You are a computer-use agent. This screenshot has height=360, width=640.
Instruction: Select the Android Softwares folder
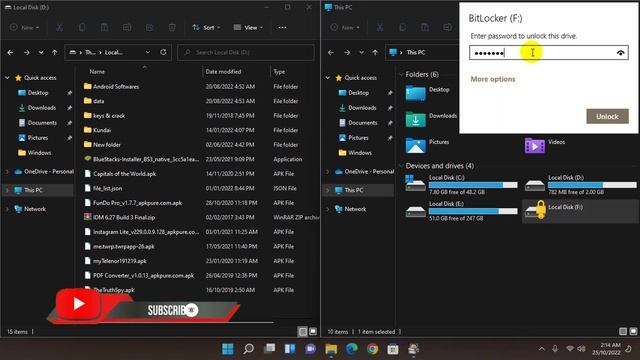point(116,87)
